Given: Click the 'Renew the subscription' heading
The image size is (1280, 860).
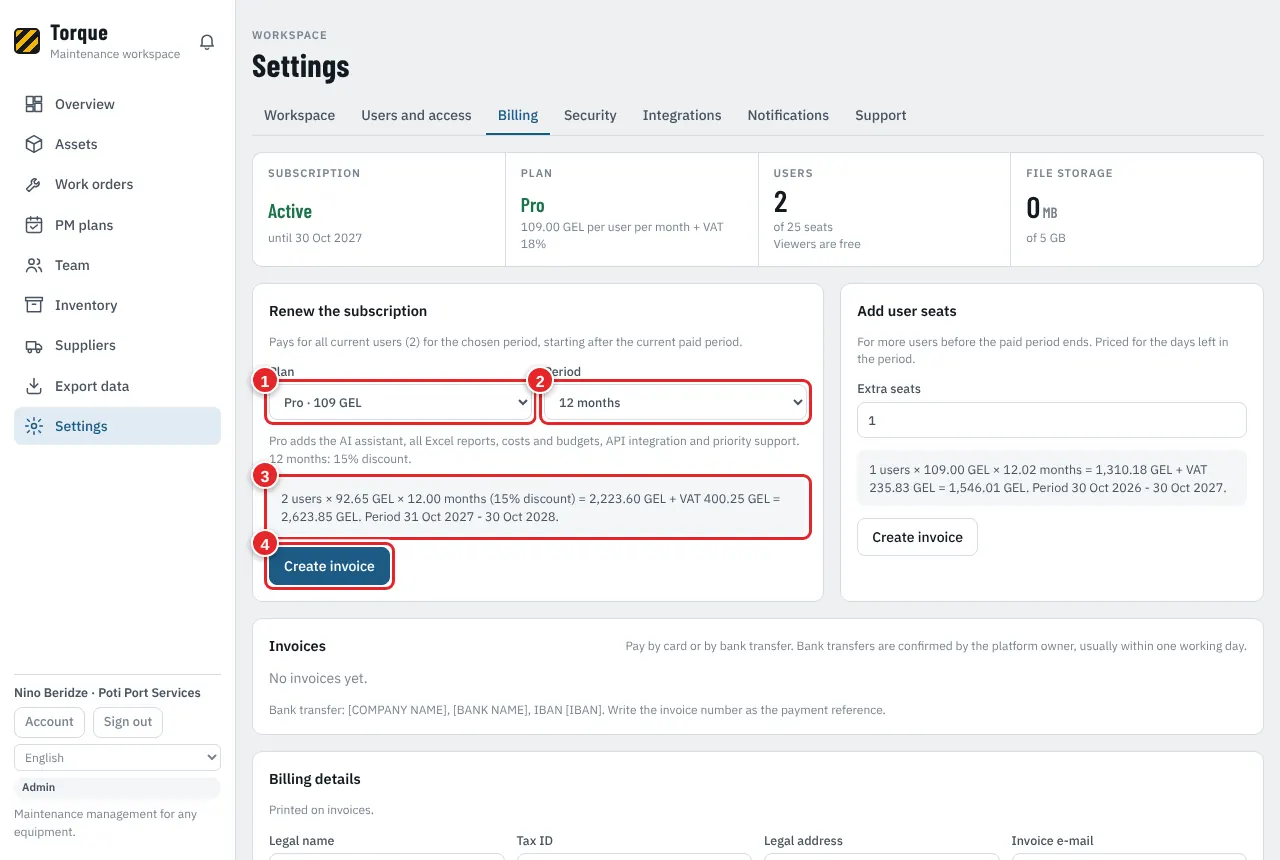Looking at the screenshot, I should pyautogui.click(x=348, y=311).
